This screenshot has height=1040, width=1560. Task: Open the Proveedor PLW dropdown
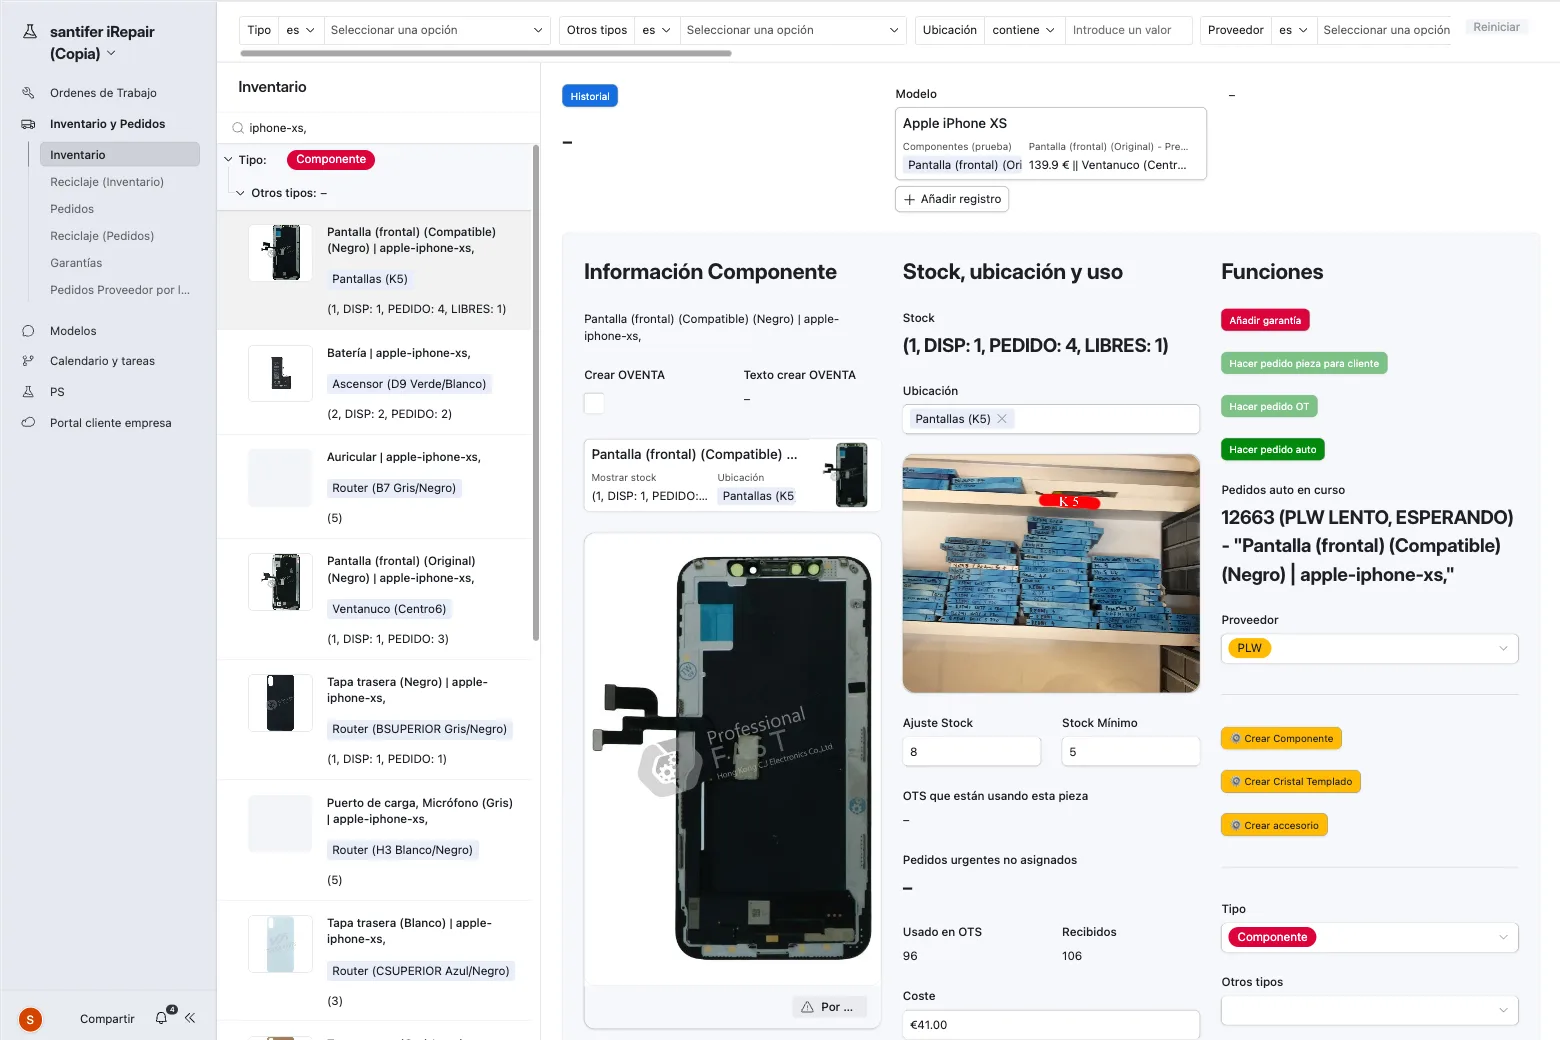(x=1502, y=648)
